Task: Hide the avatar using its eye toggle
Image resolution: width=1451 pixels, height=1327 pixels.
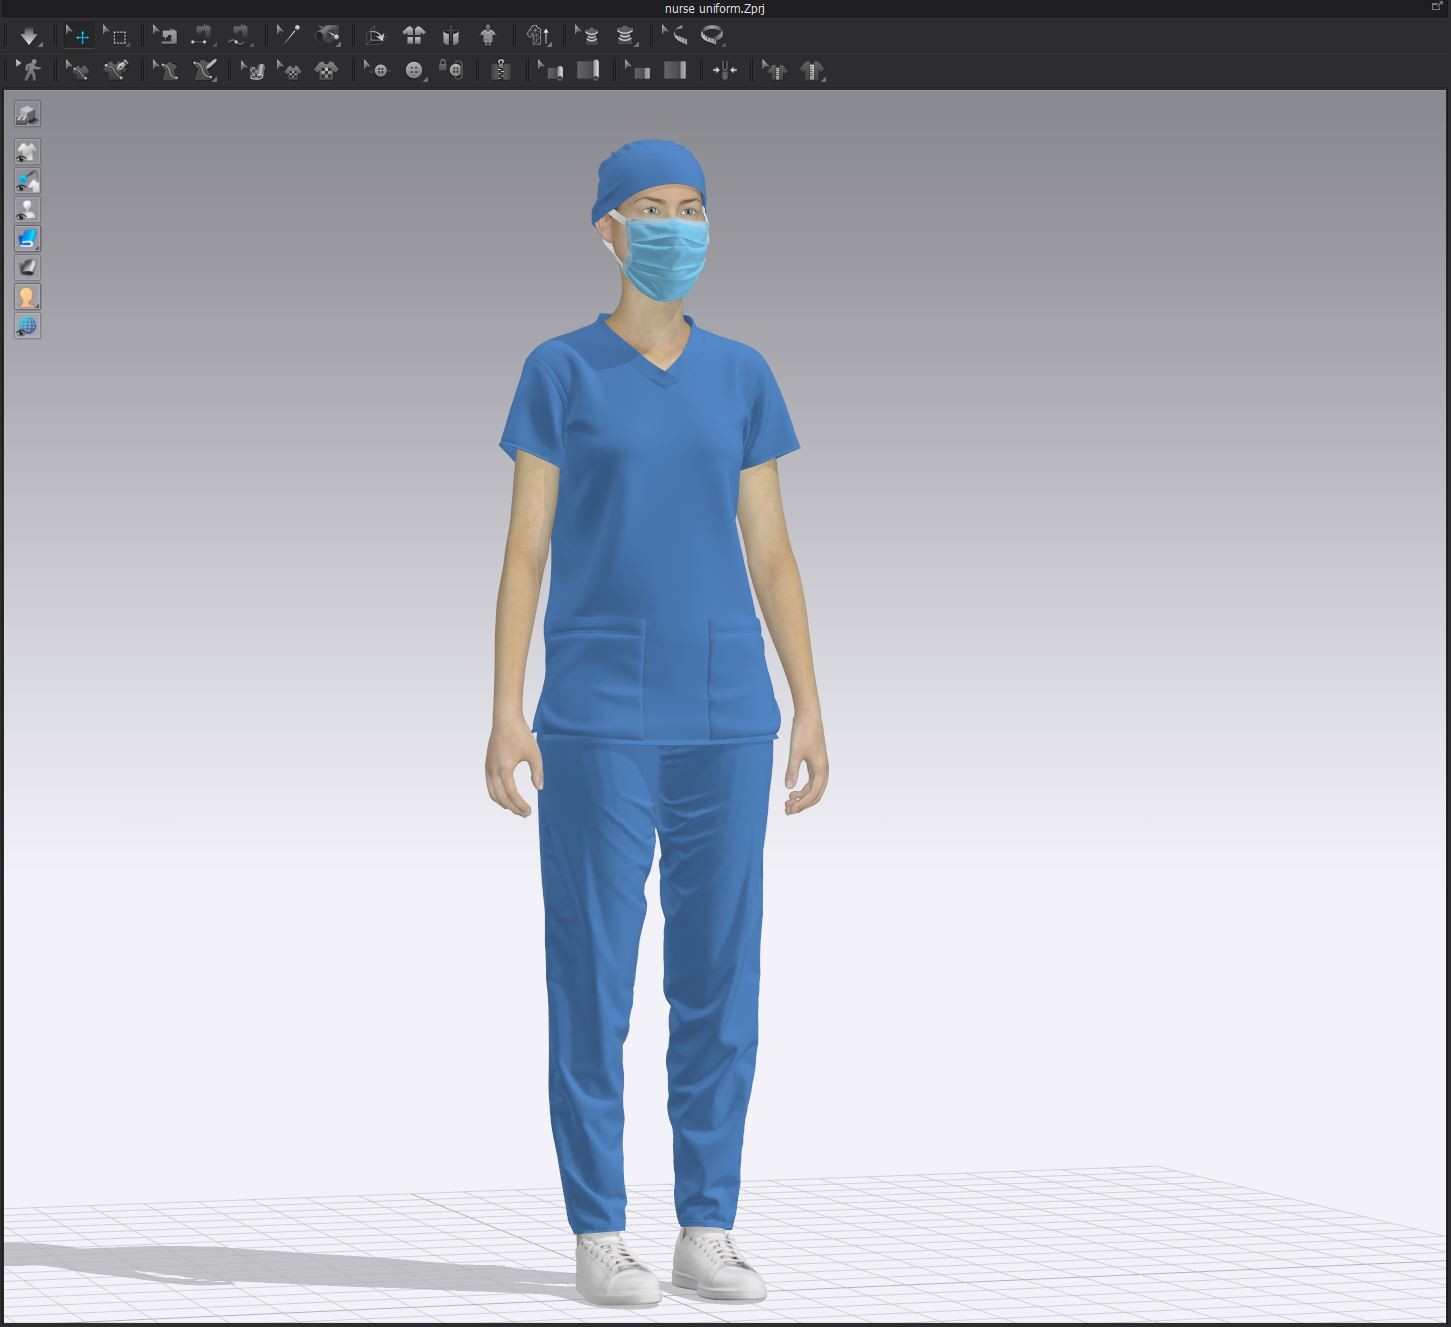Action: click(x=27, y=209)
